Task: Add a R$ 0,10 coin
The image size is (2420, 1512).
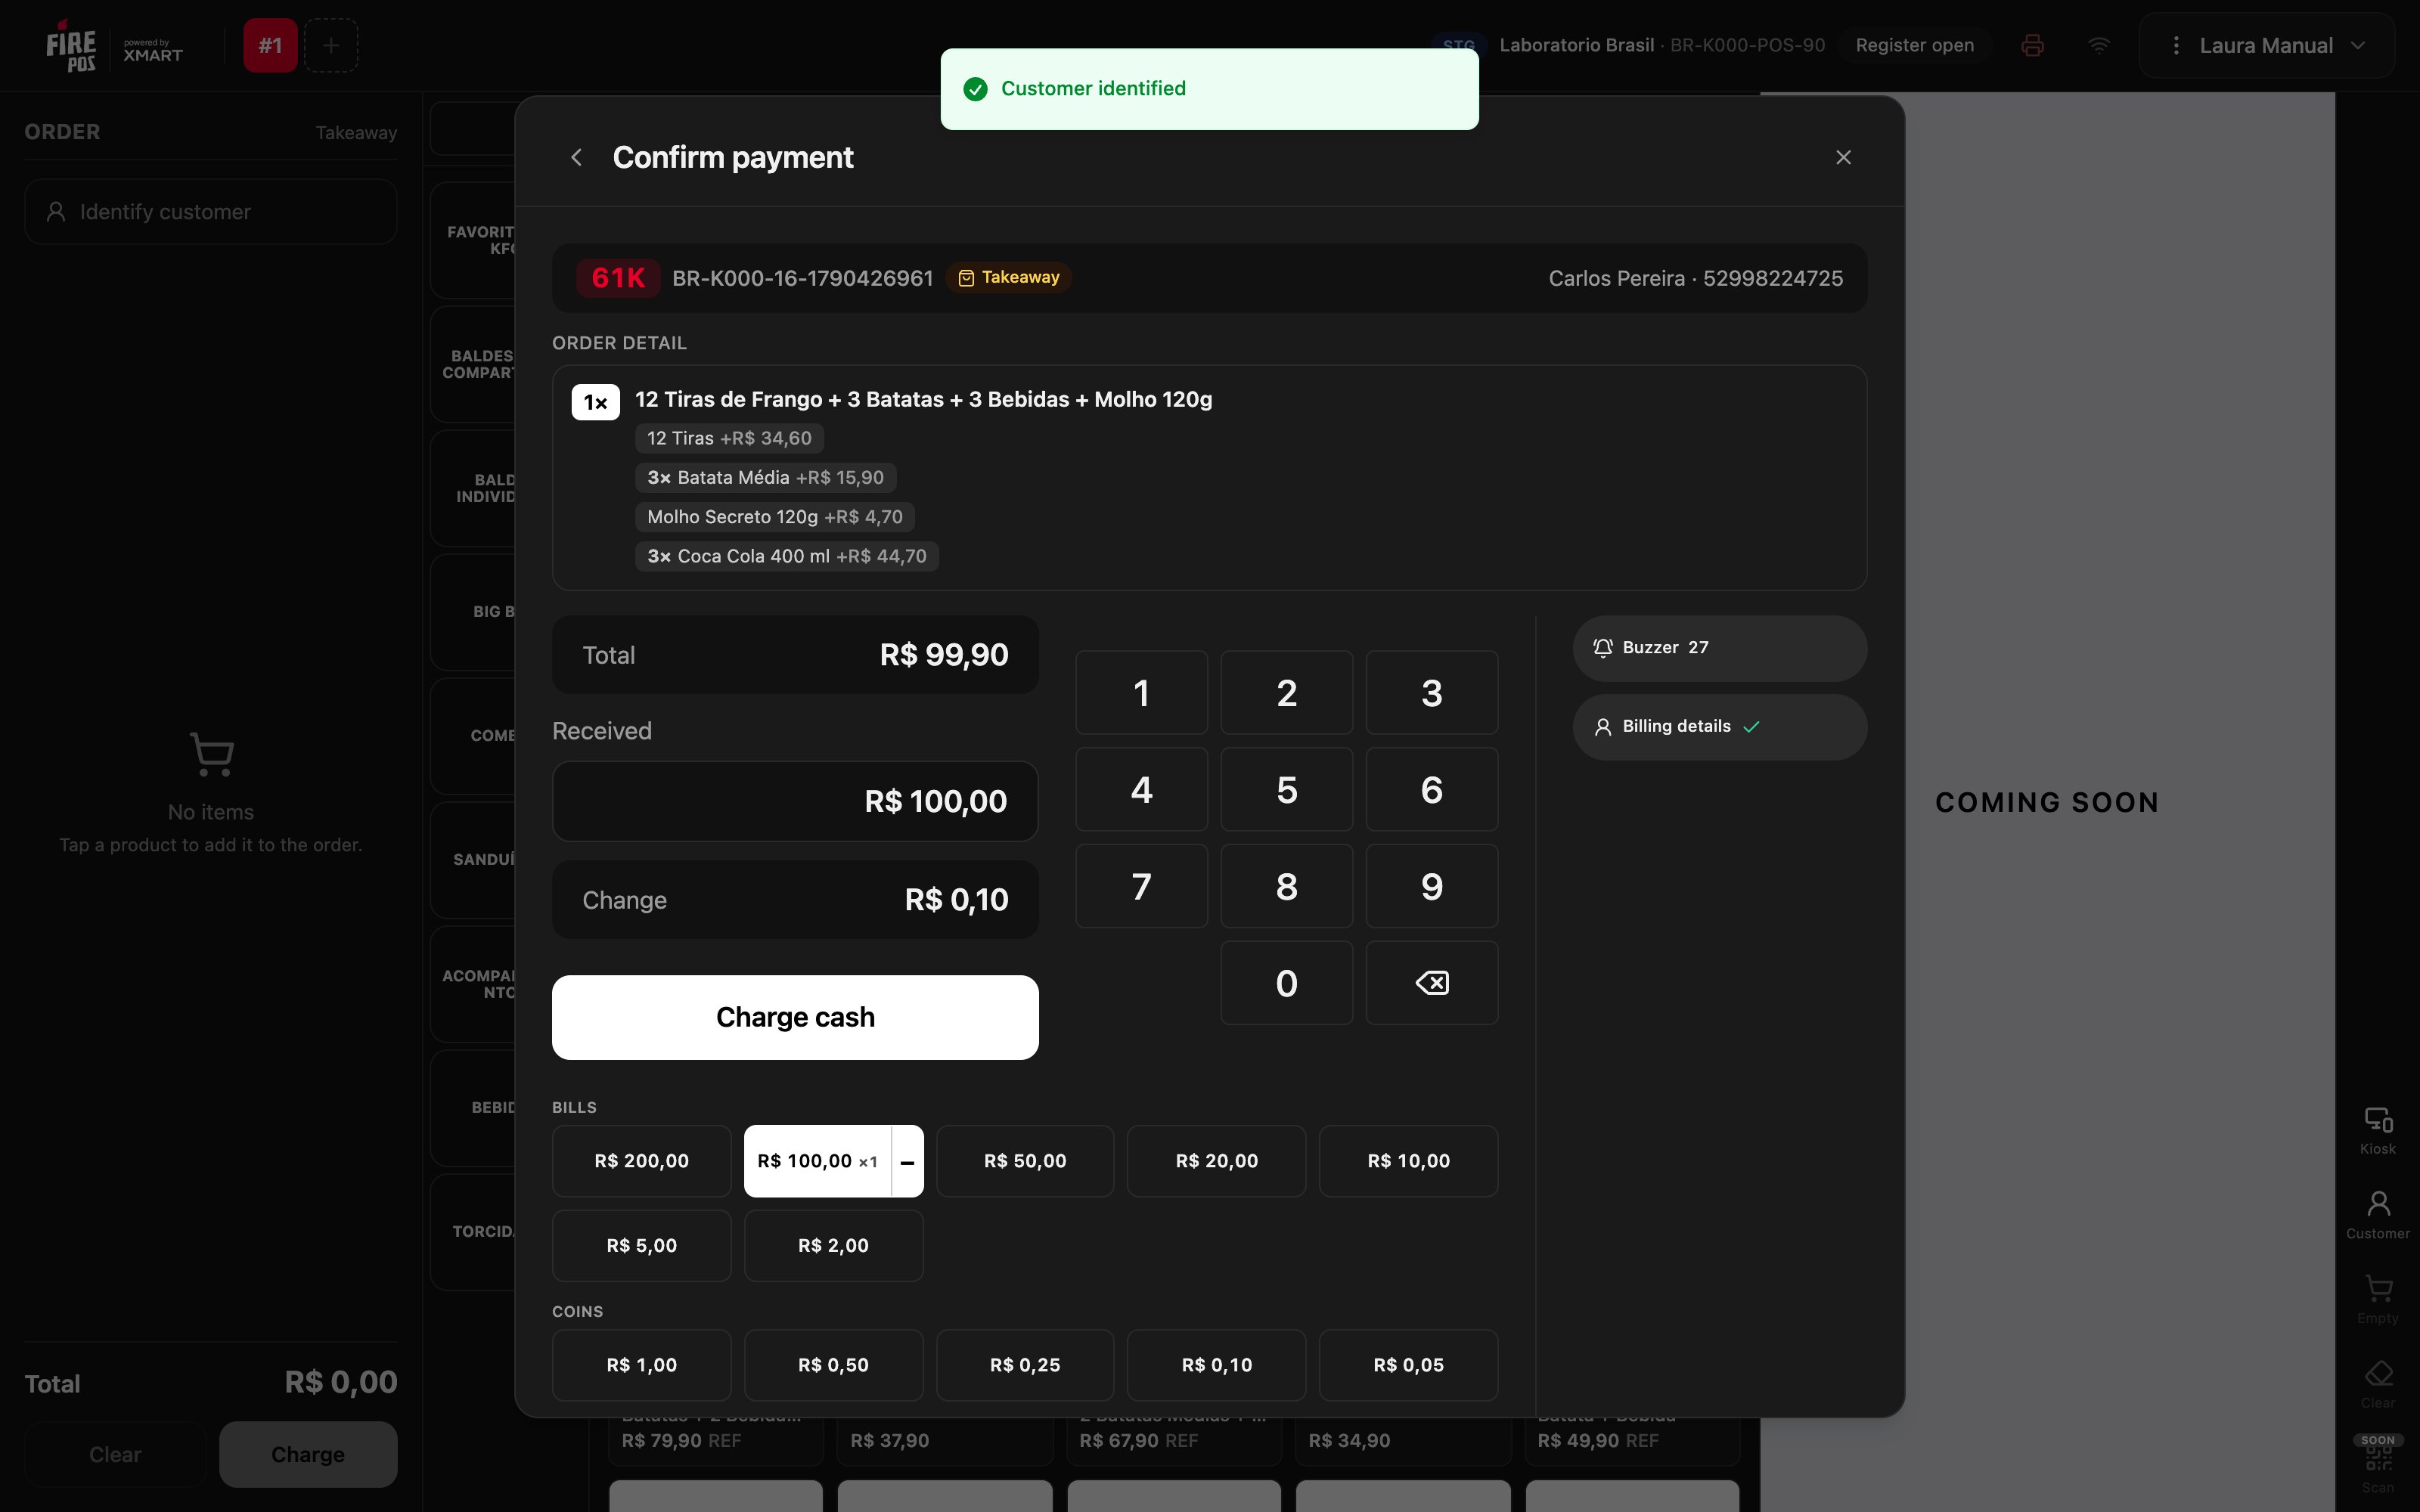Action: point(1216,1365)
